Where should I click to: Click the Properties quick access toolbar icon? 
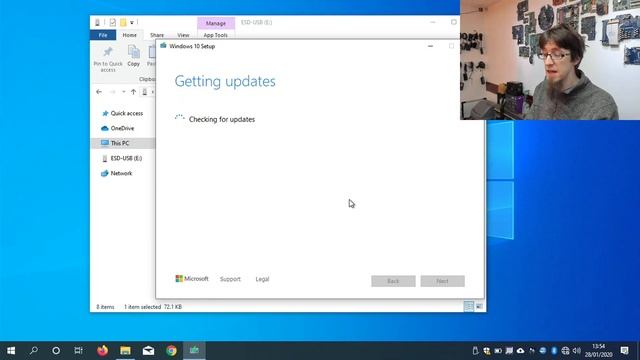[x=113, y=22]
